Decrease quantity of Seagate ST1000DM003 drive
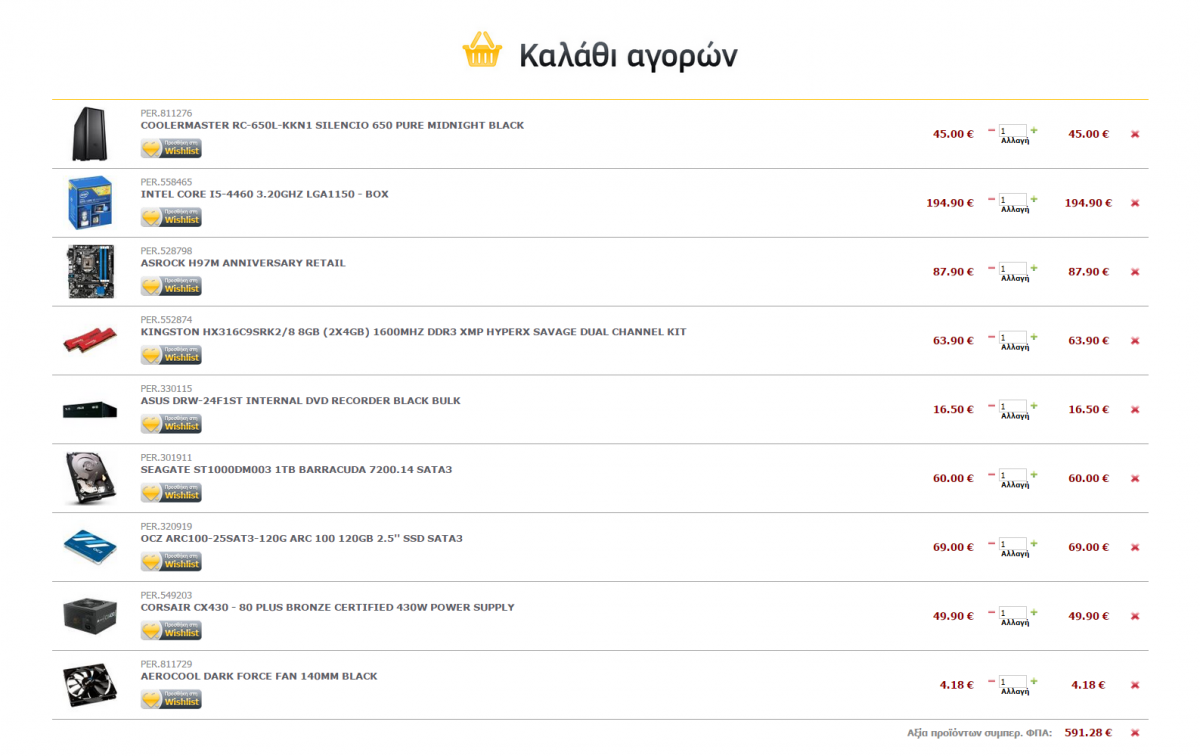Image resolution: width=1200 pixels, height=756 pixels. pyautogui.click(x=992, y=475)
